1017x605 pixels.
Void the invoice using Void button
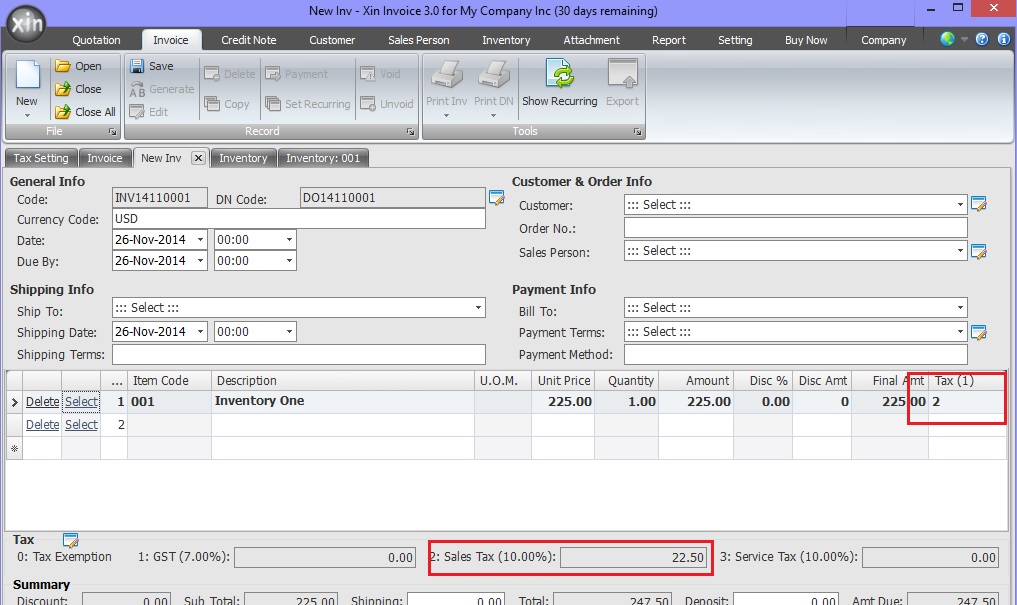coord(380,74)
